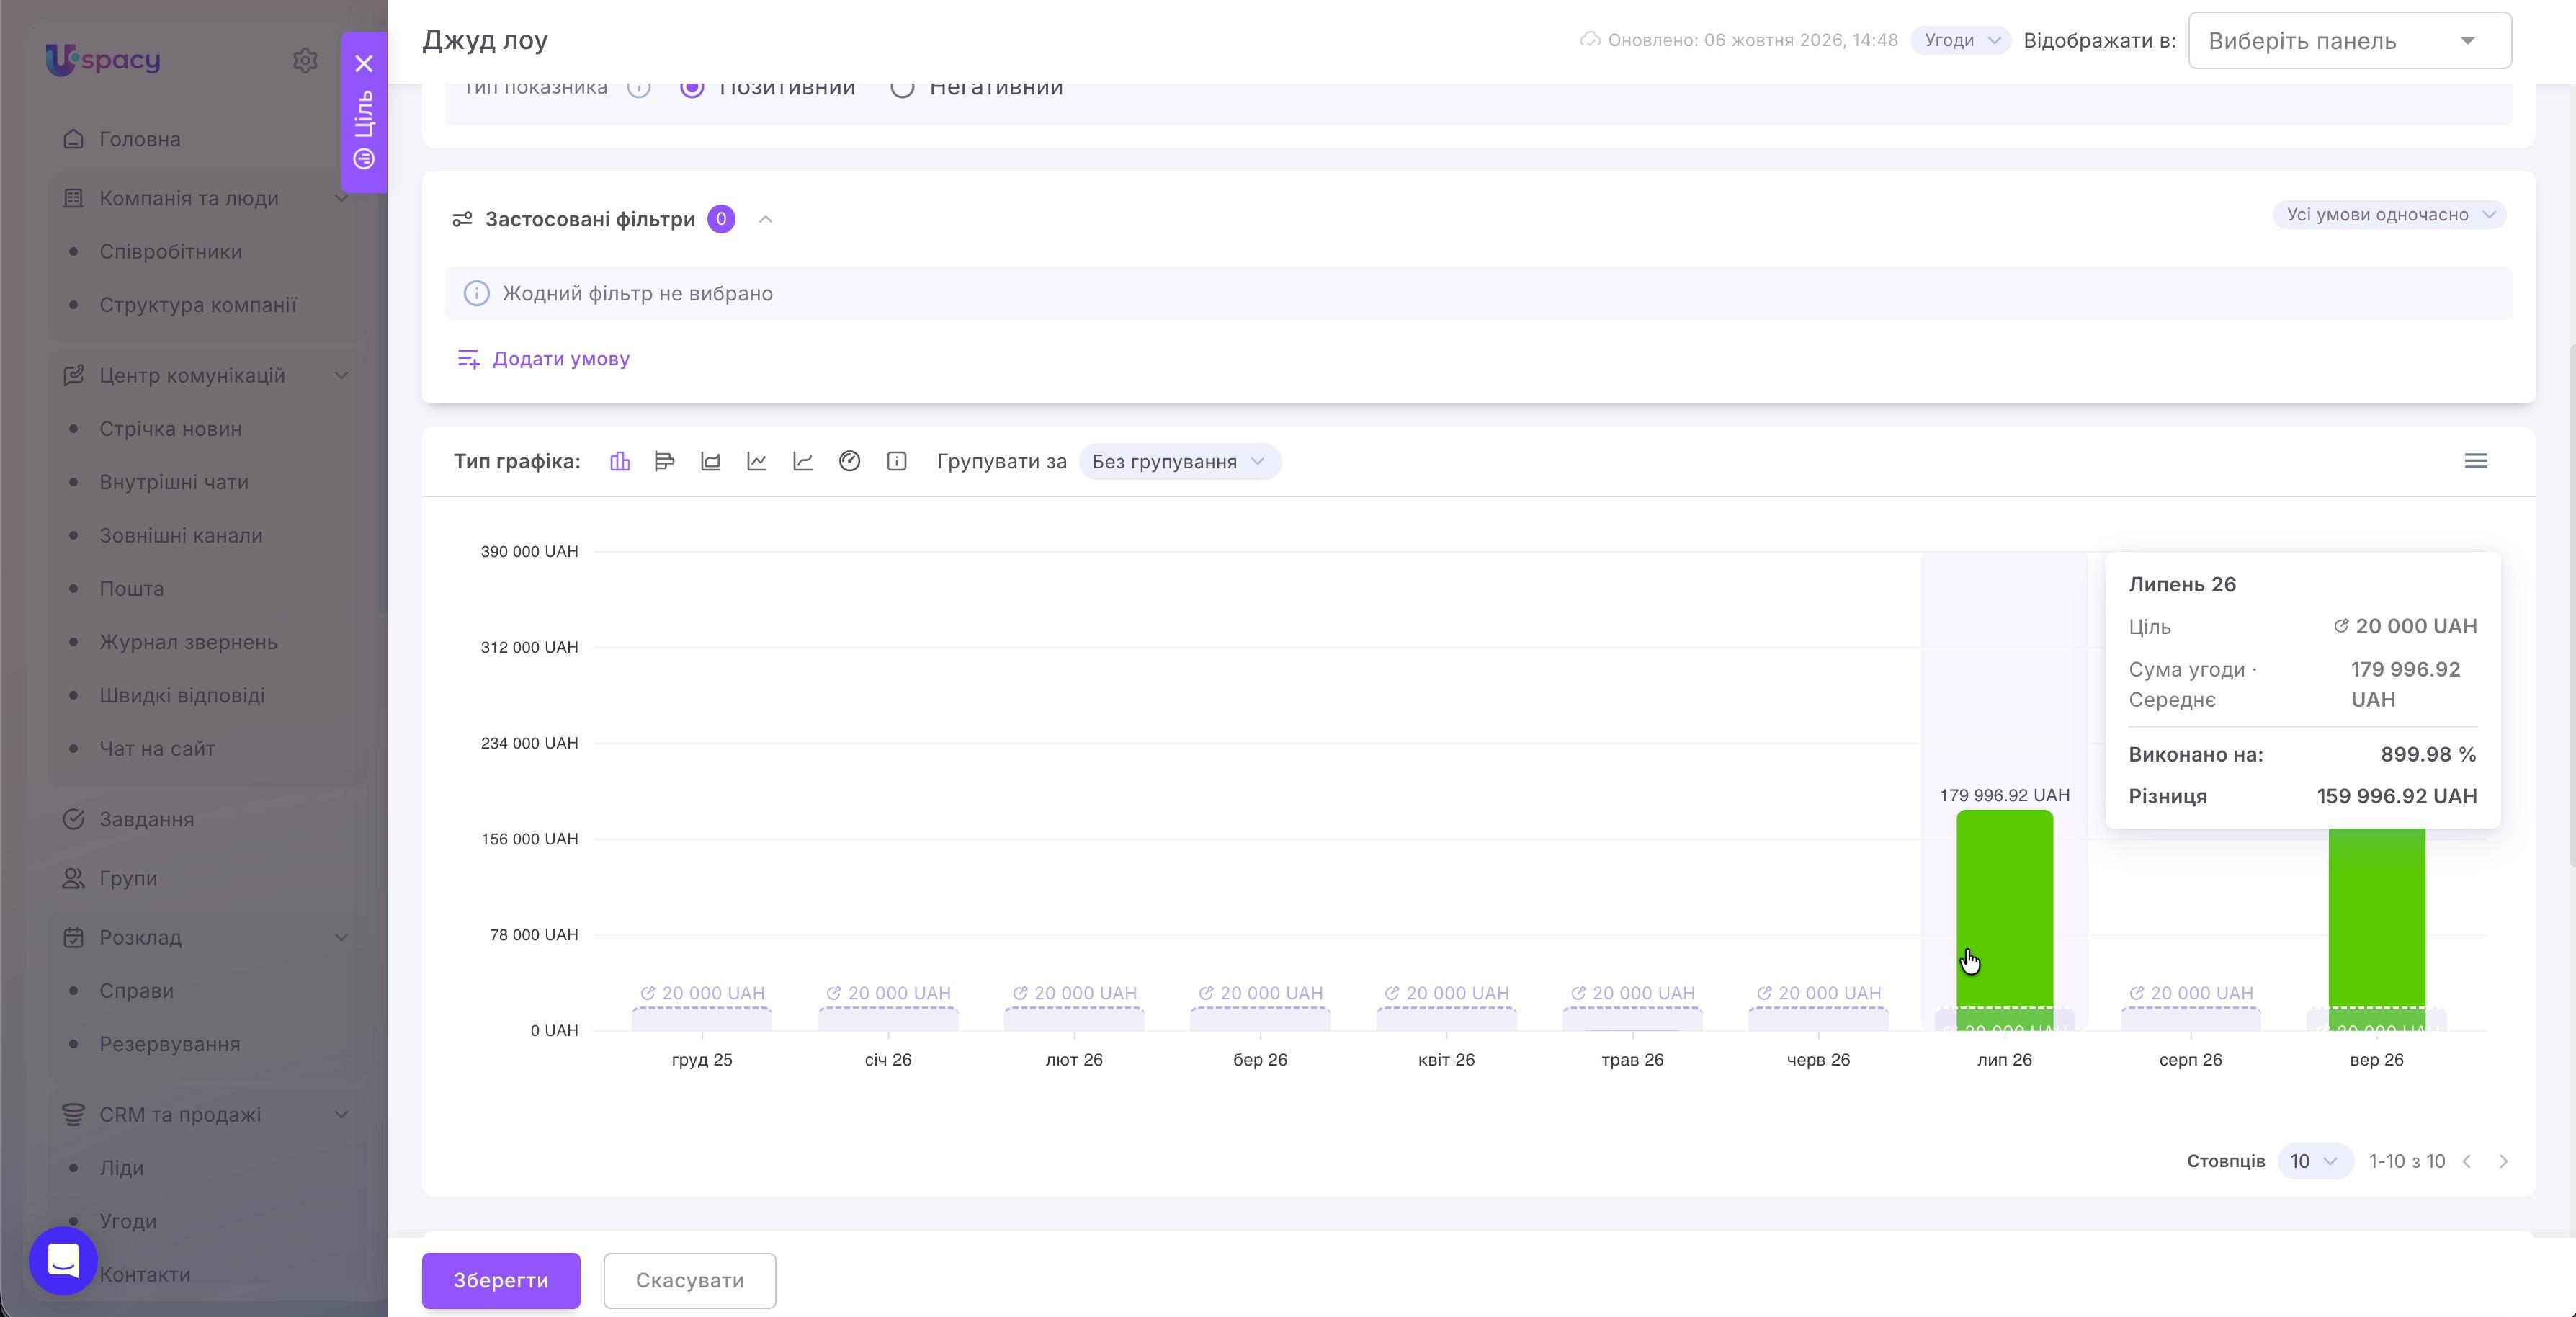Select the horizontal bar chart type

click(x=664, y=461)
